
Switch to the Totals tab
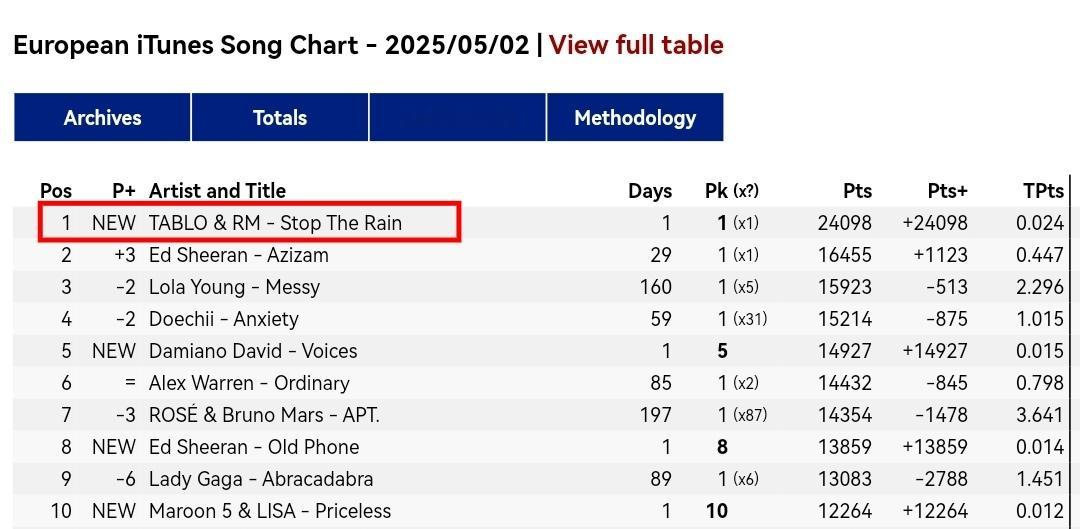coord(280,117)
